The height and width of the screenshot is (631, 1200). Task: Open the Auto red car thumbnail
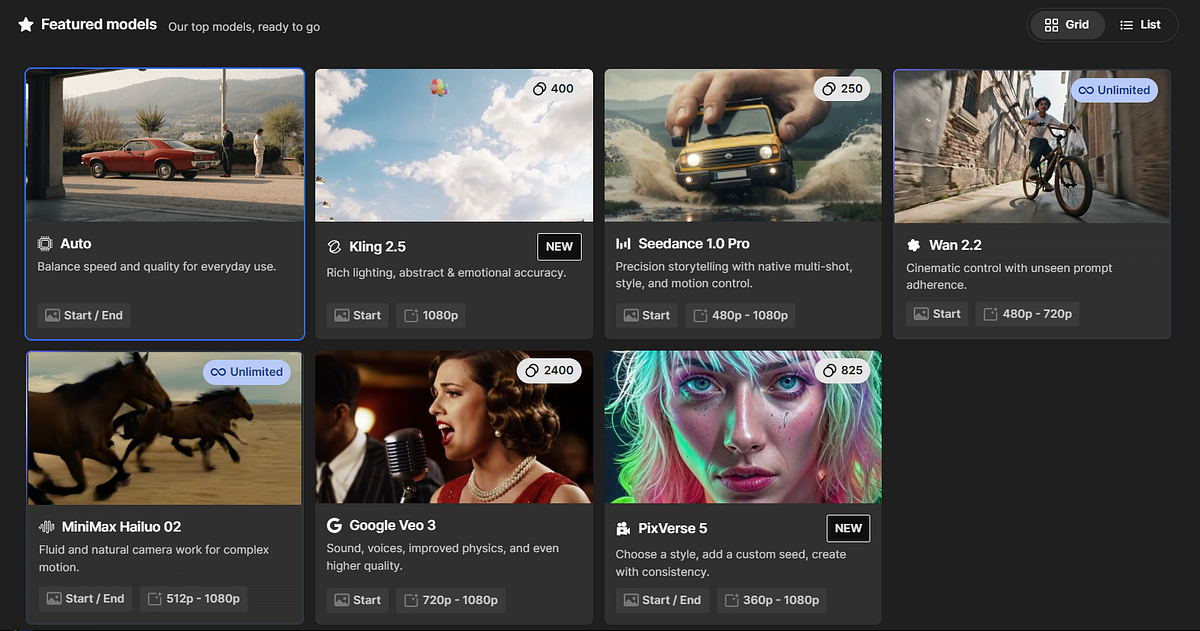(x=165, y=145)
